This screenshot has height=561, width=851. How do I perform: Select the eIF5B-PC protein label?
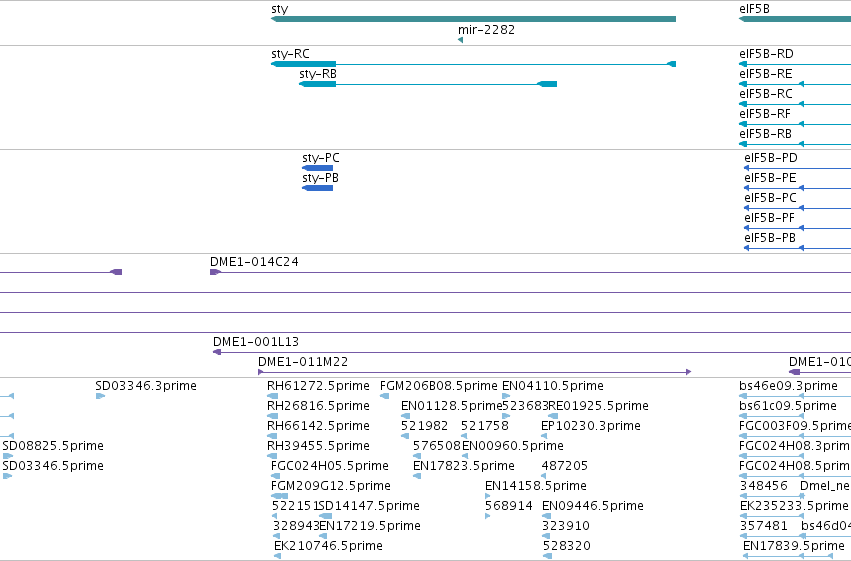click(x=771, y=198)
